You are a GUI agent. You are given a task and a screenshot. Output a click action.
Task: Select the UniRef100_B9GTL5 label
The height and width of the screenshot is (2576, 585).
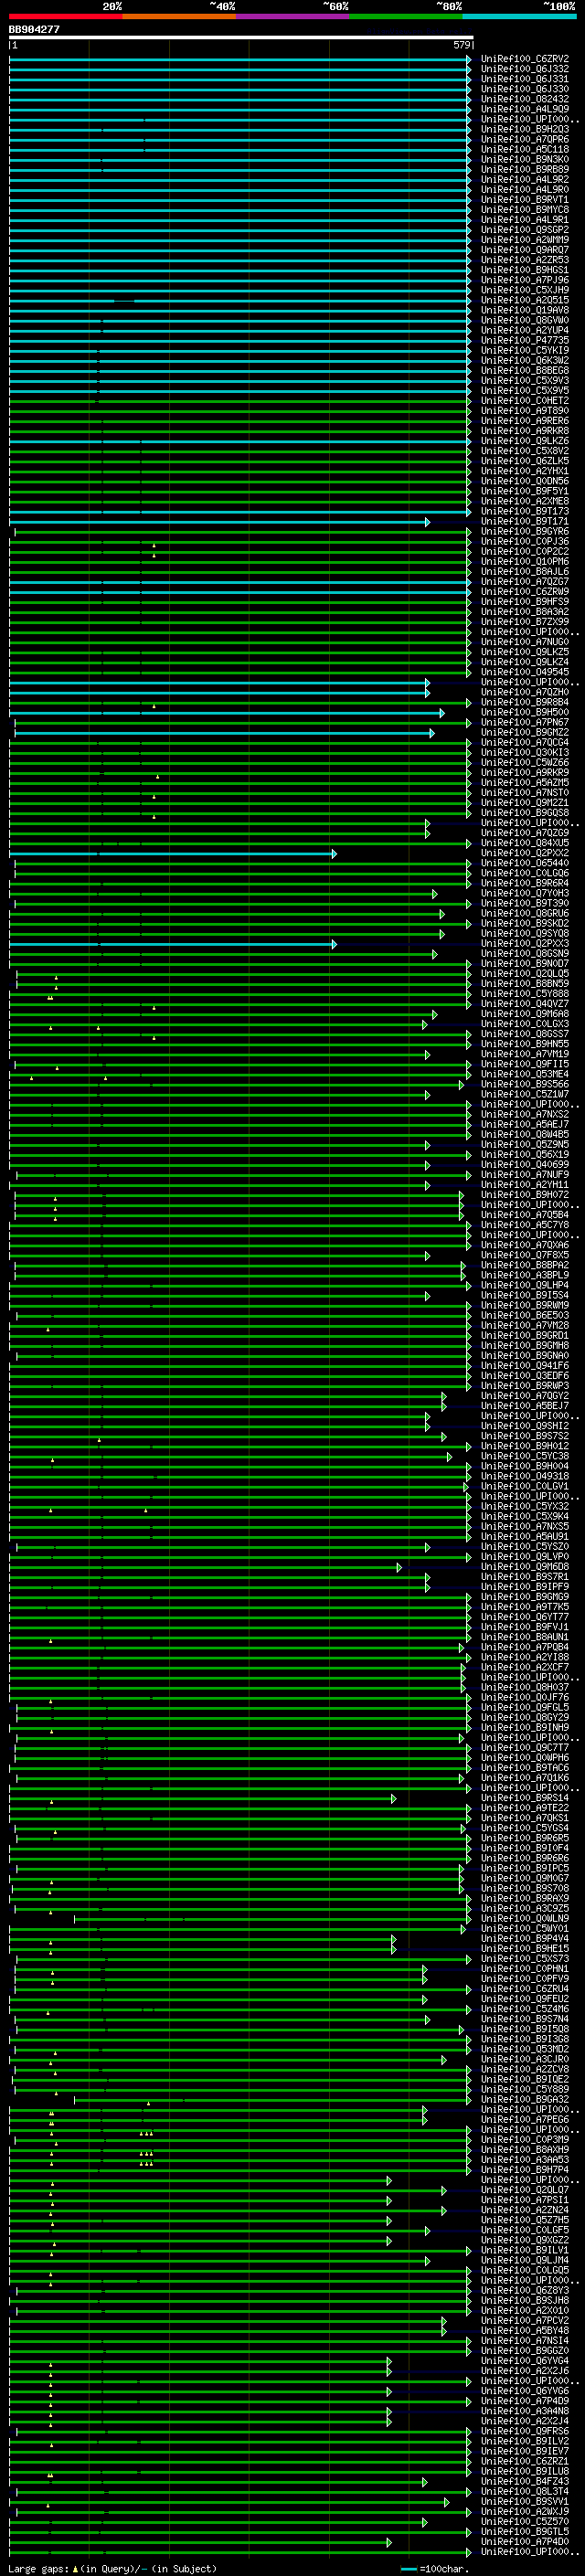(x=525, y=2532)
